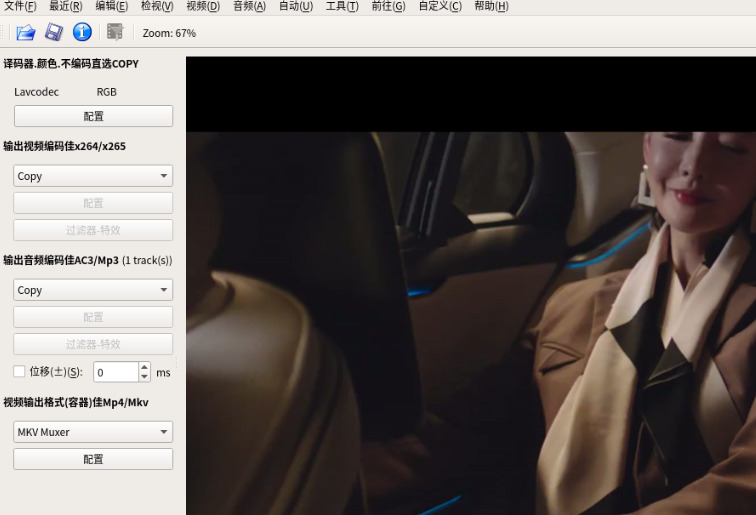Click on the video preview frame

[471, 285]
